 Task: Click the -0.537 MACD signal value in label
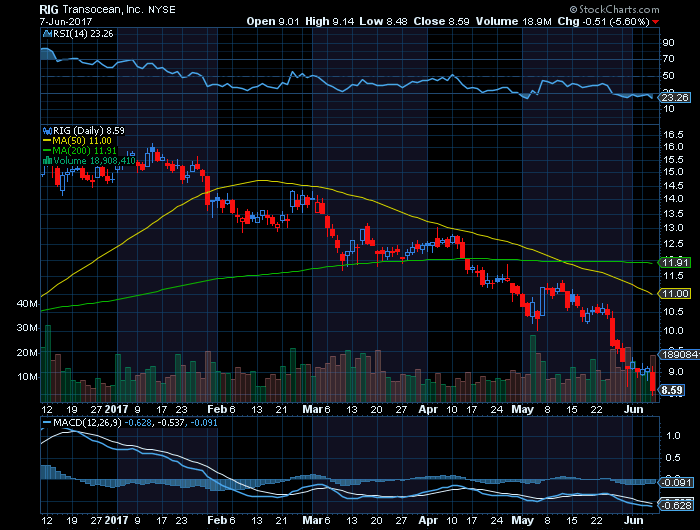point(171,422)
